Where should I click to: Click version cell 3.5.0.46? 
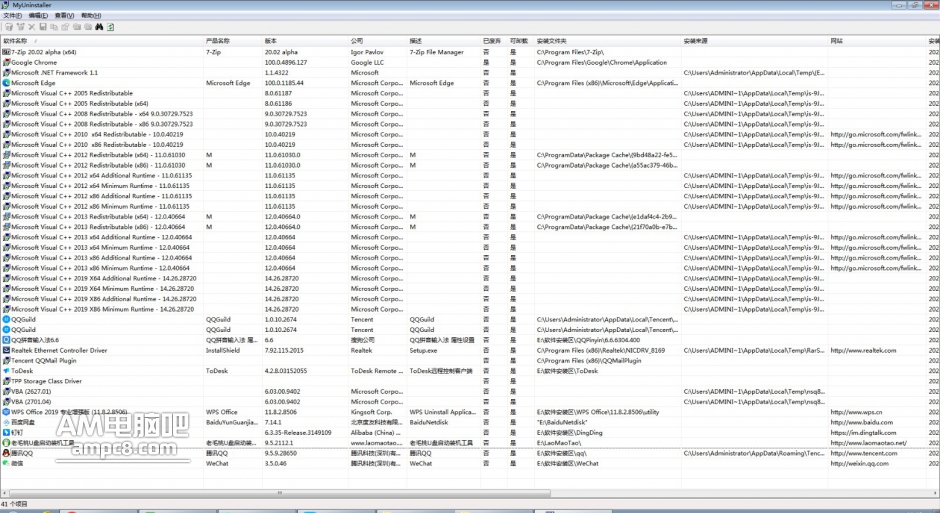[275, 463]
